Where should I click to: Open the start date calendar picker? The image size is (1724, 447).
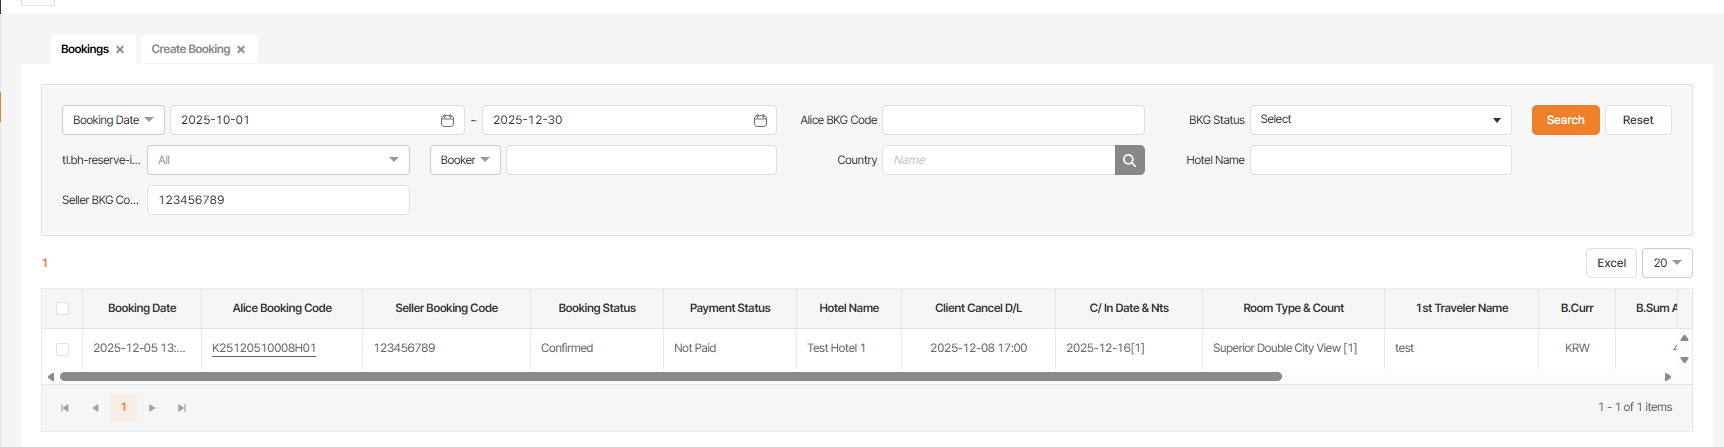point(447,120)
